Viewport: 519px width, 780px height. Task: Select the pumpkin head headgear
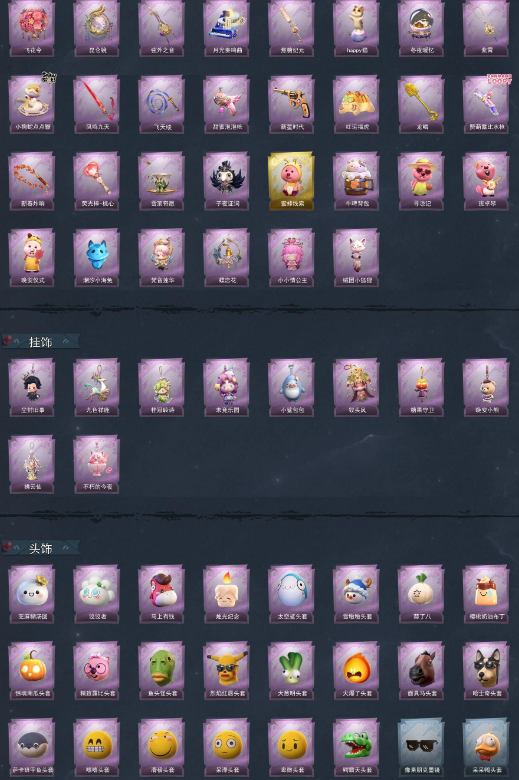point(32,671)
